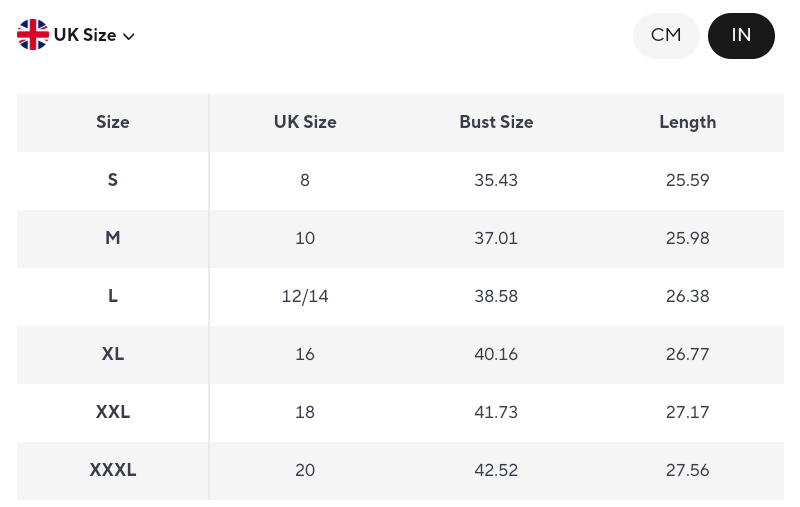The height and width of the screenshot is (507, 800).
Task: Click the Length column header
Action: click(687, 123)
